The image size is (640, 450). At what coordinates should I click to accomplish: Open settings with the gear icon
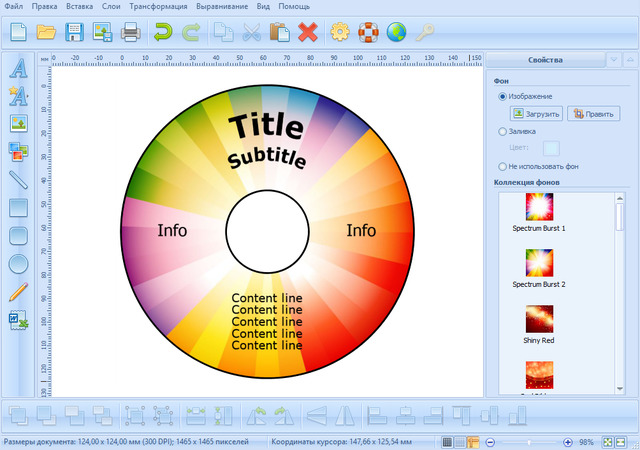[x=340, y=33]
